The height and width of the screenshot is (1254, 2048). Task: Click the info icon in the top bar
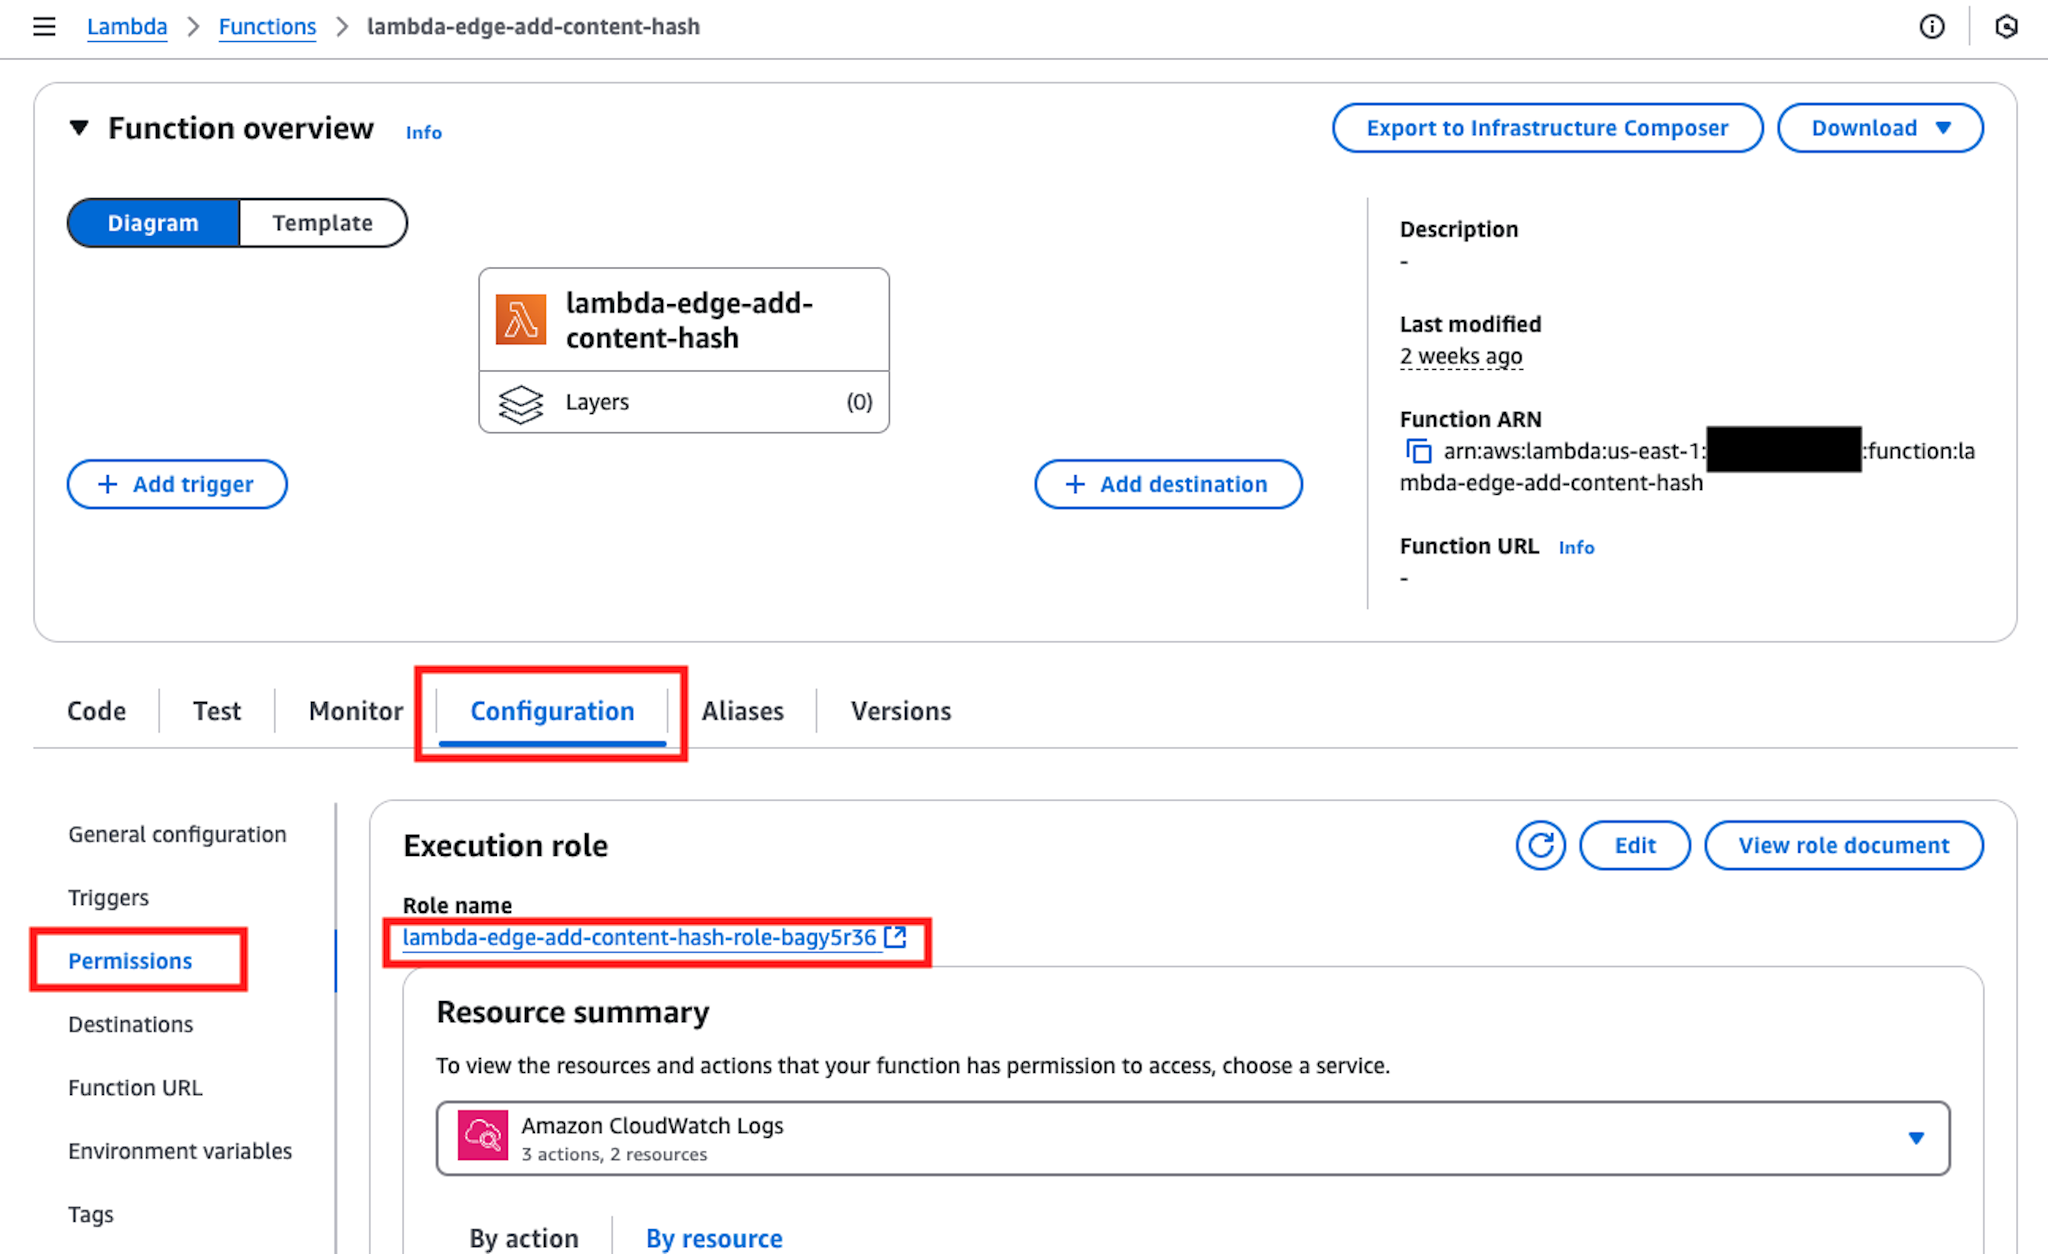tap(1933, 27)
